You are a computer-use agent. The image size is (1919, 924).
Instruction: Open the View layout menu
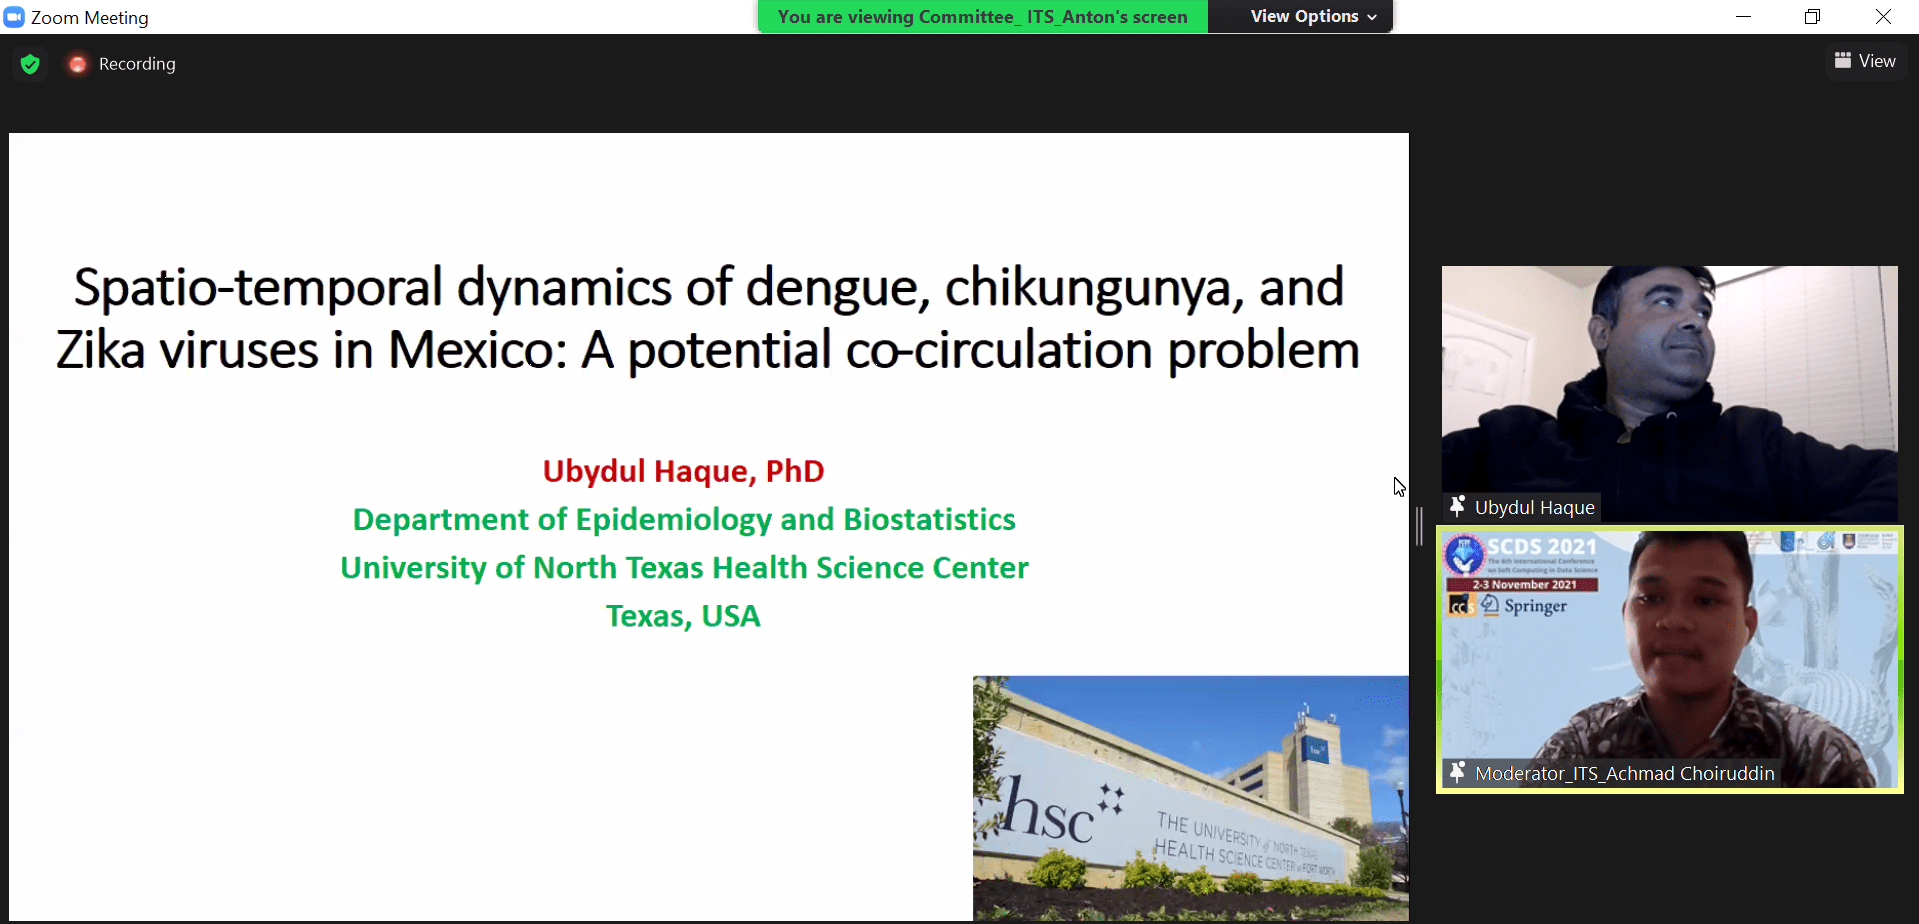pos(1865,61)
